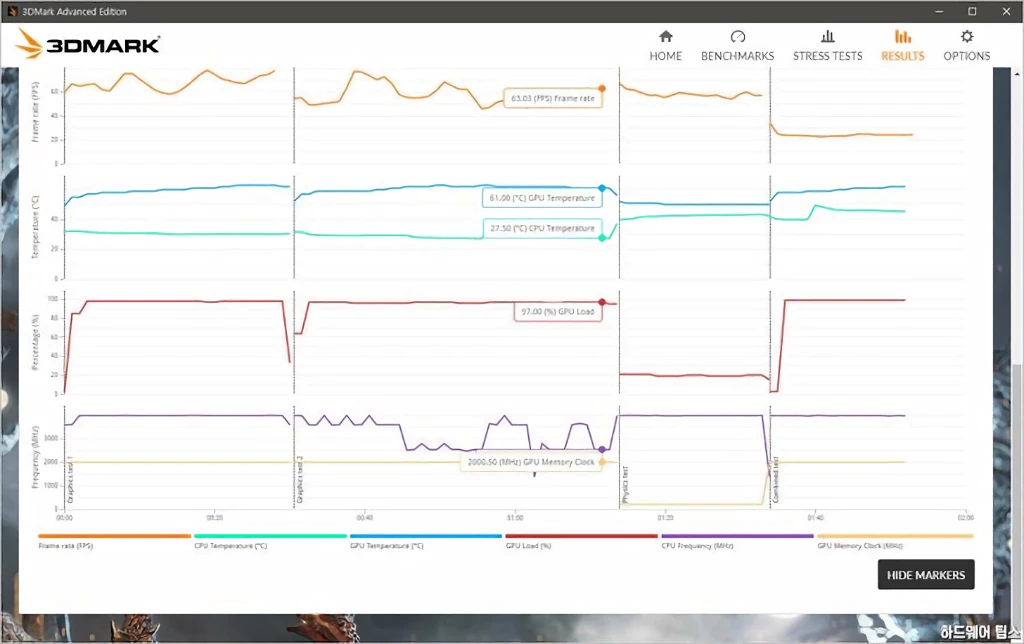1024x644 pixels.
Task: Select the Results bar-chart icon
Action: 903,37
